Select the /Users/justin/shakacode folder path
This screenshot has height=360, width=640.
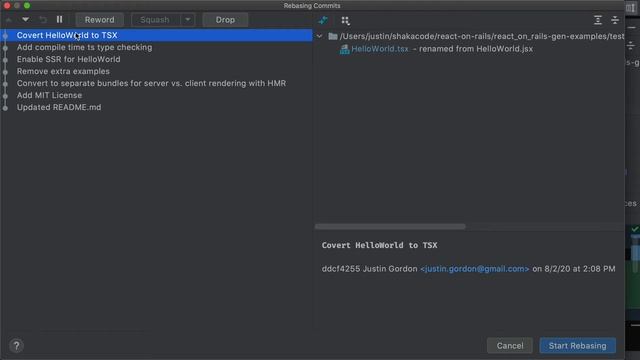pos(482,36)
